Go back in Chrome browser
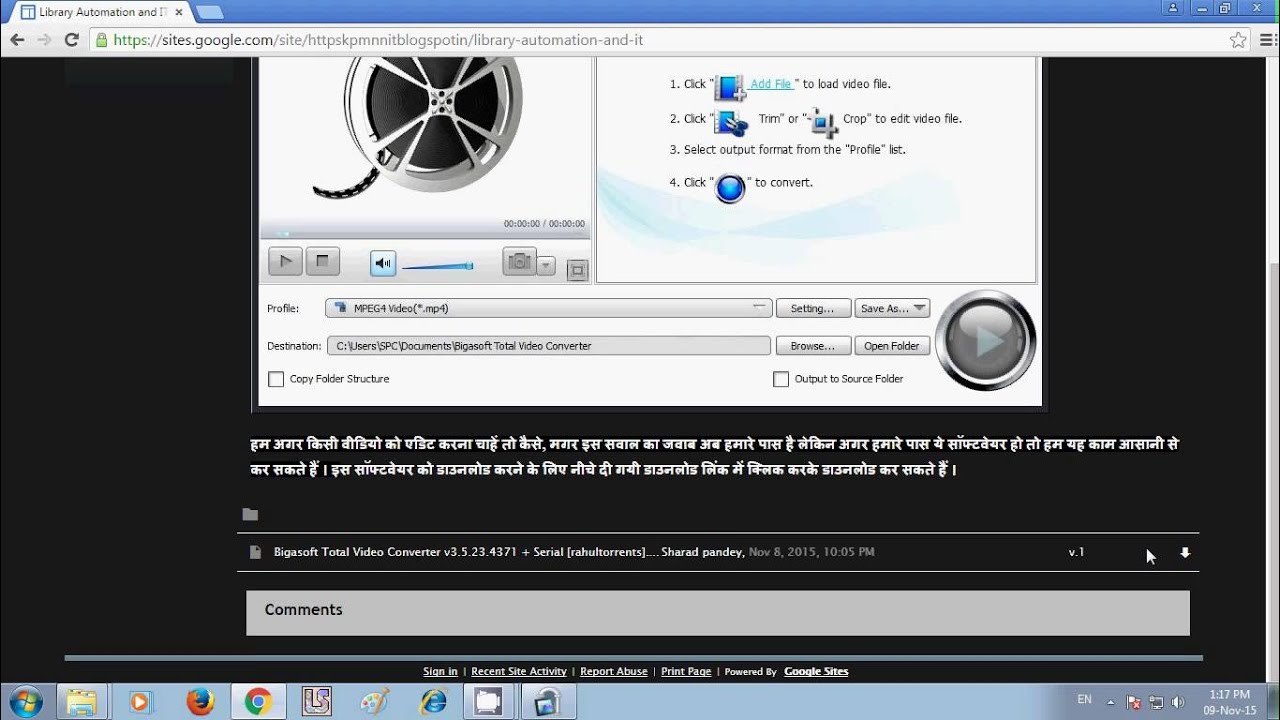Image resolution: width=1280 pixels, height=720 pixels. pyautogui.click(x=17, y=40)
